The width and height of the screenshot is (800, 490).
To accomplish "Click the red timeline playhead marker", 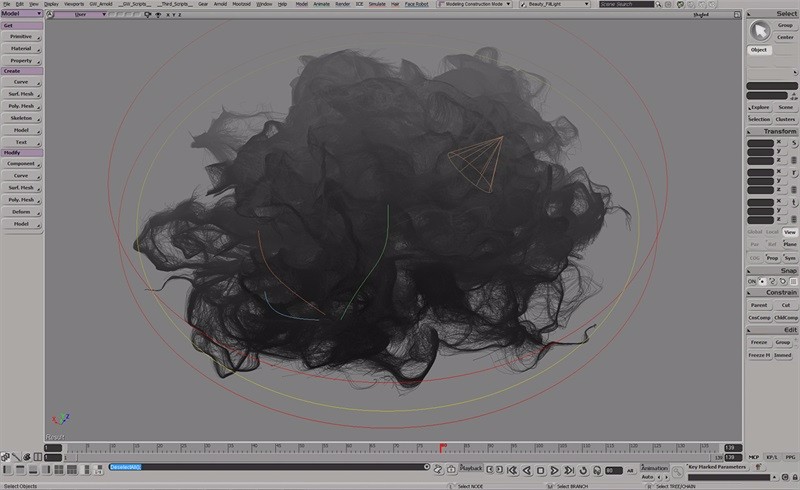I will (x=442, y=447).
